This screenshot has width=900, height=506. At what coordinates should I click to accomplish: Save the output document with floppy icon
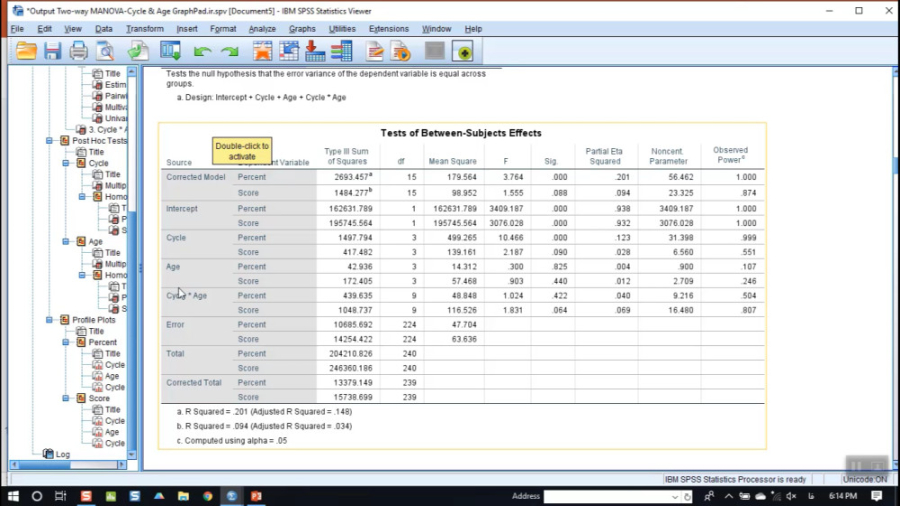[x=52, y=51]
